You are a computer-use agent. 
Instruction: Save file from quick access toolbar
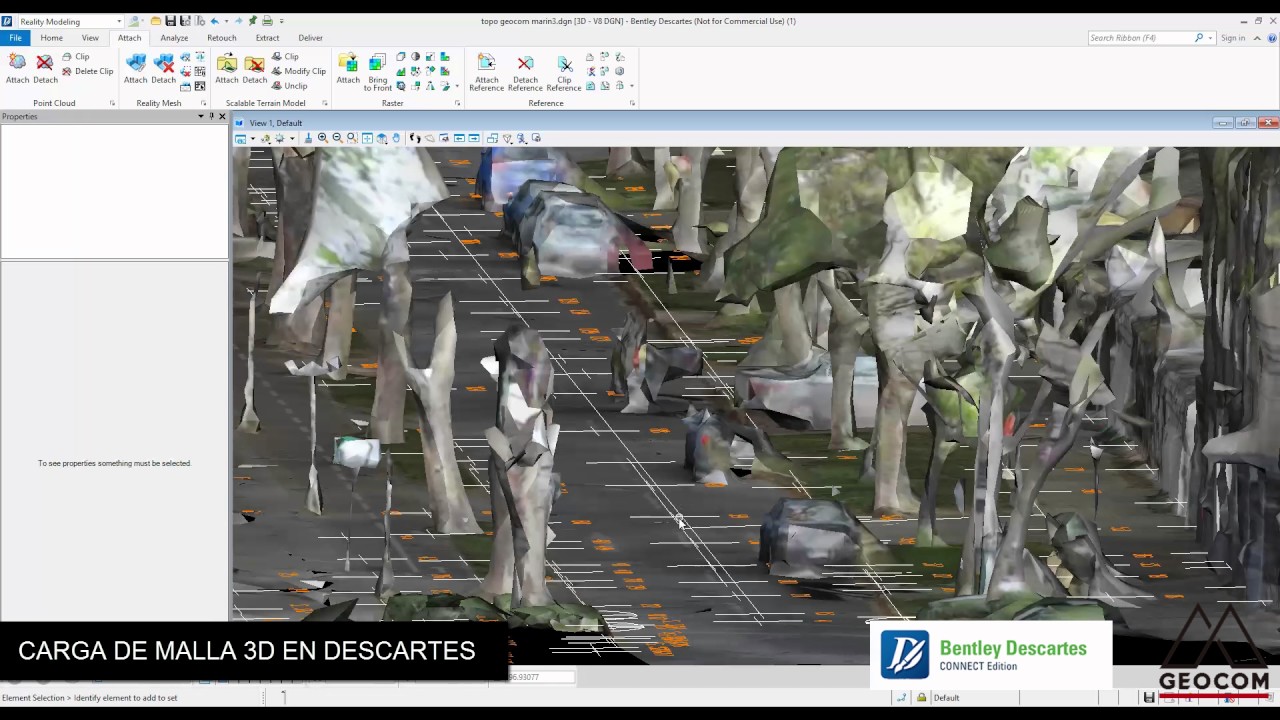click(x=170, y=21)
